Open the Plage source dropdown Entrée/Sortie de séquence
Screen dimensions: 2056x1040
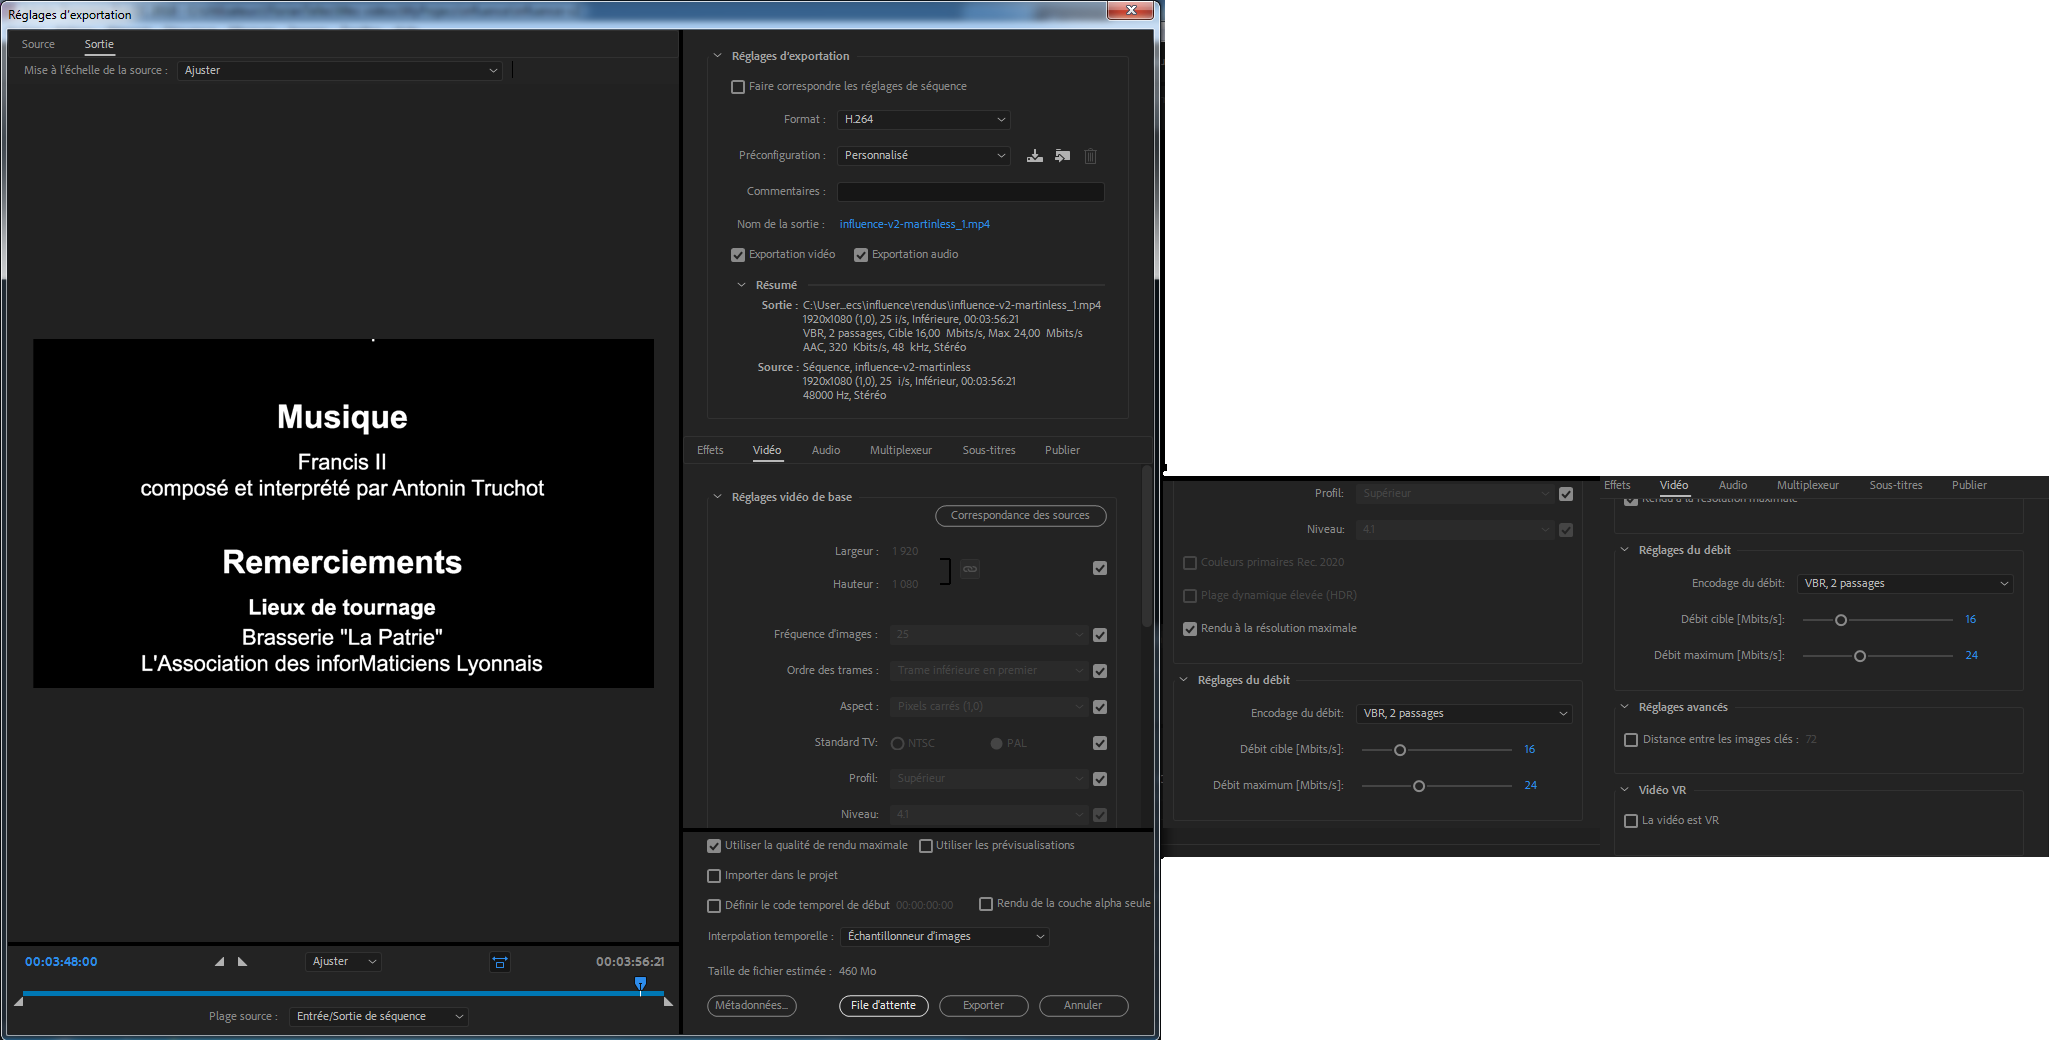[x=378, y=1016]
